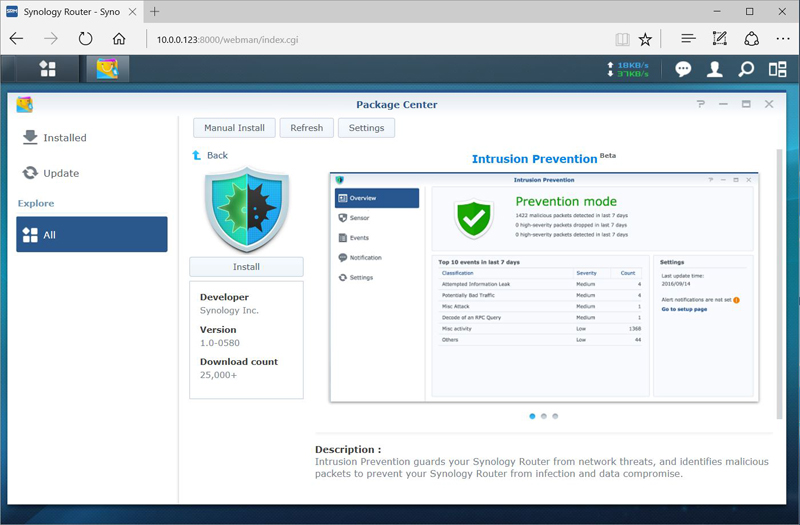
Task: Click the search magnifier icon in taskbar
Action: tap(746, 69)
